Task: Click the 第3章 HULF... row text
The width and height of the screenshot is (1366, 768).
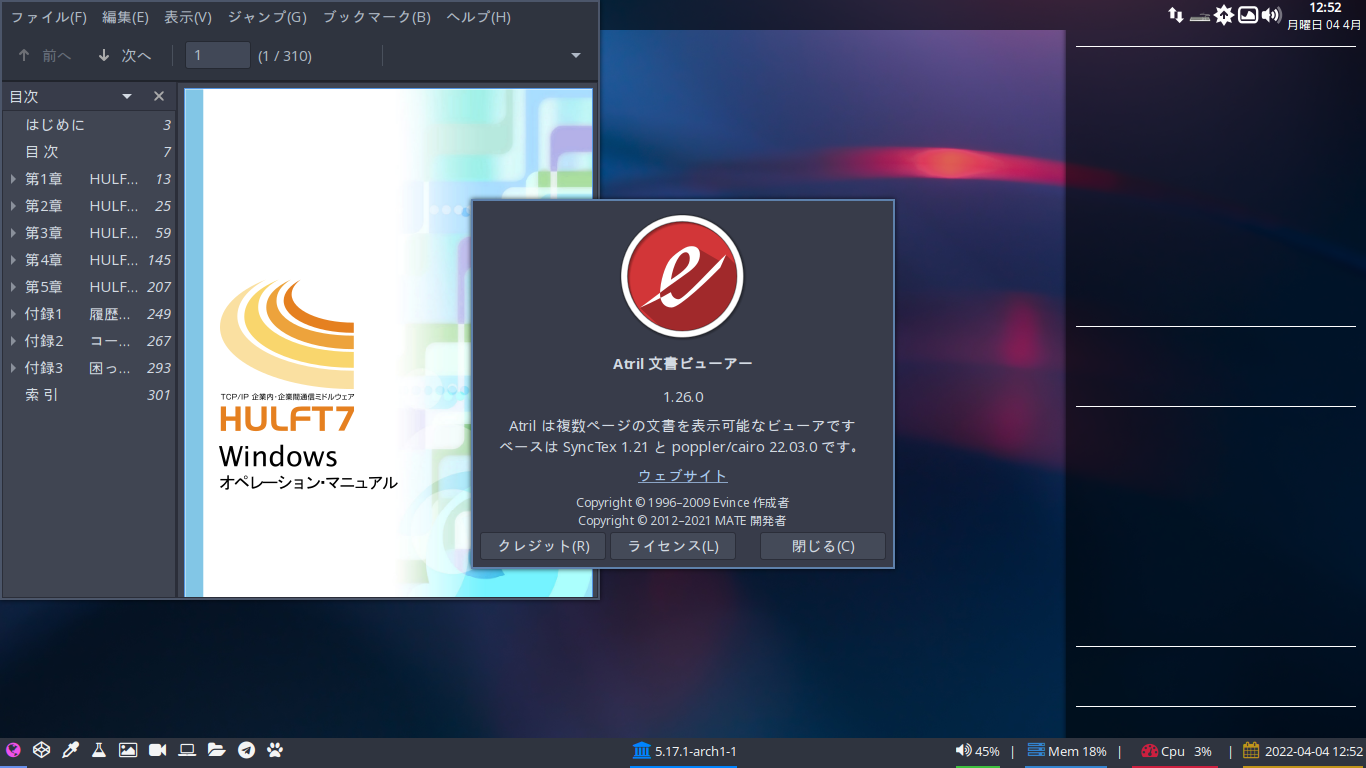Action: tap(82, 233)
